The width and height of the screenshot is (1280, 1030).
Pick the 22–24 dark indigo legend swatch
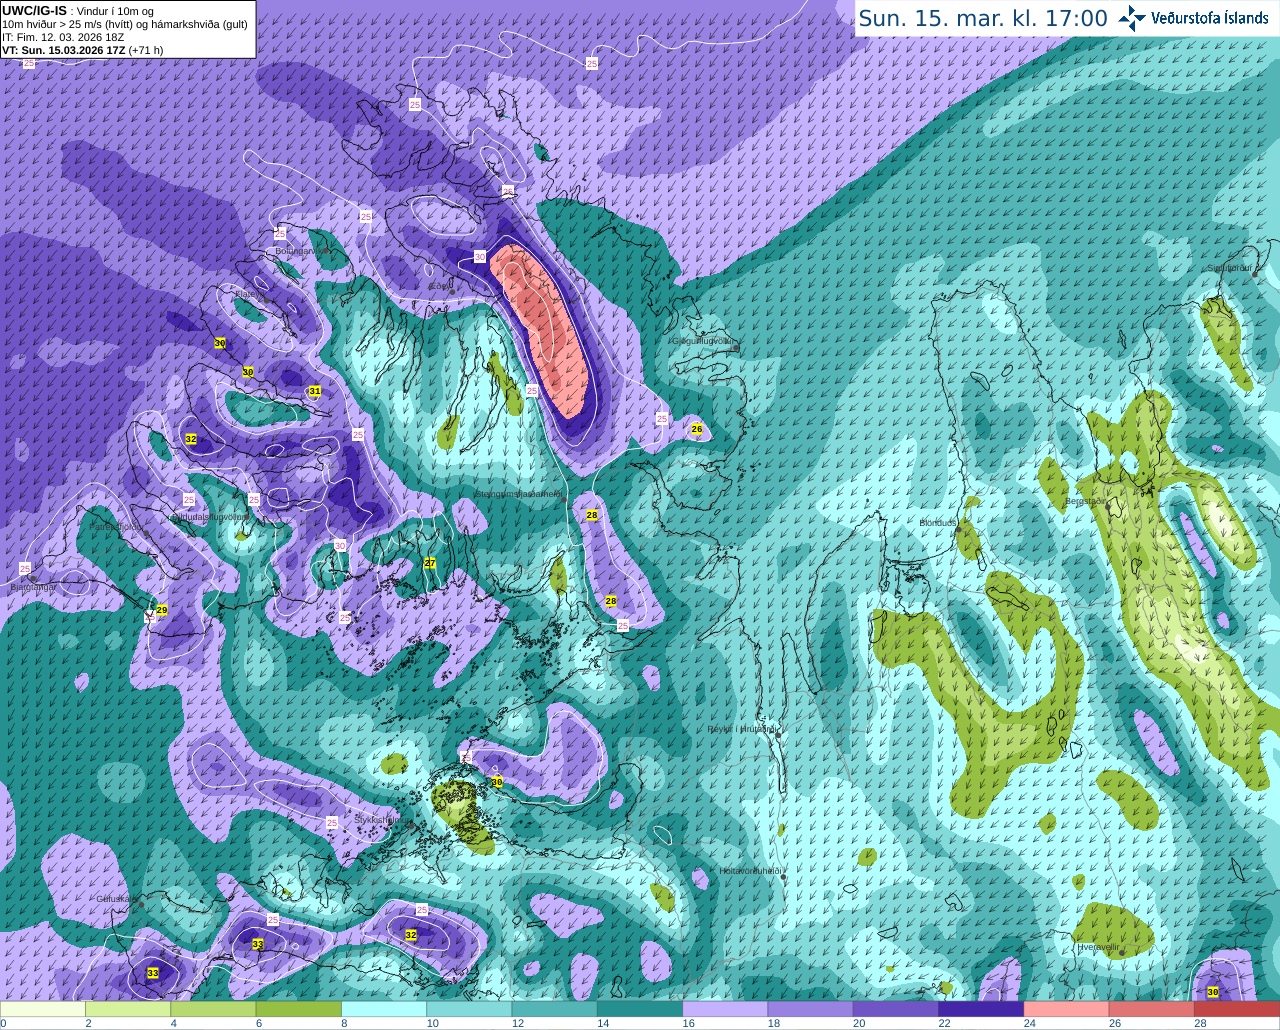pyautogui.click(x=981, y=1009)
